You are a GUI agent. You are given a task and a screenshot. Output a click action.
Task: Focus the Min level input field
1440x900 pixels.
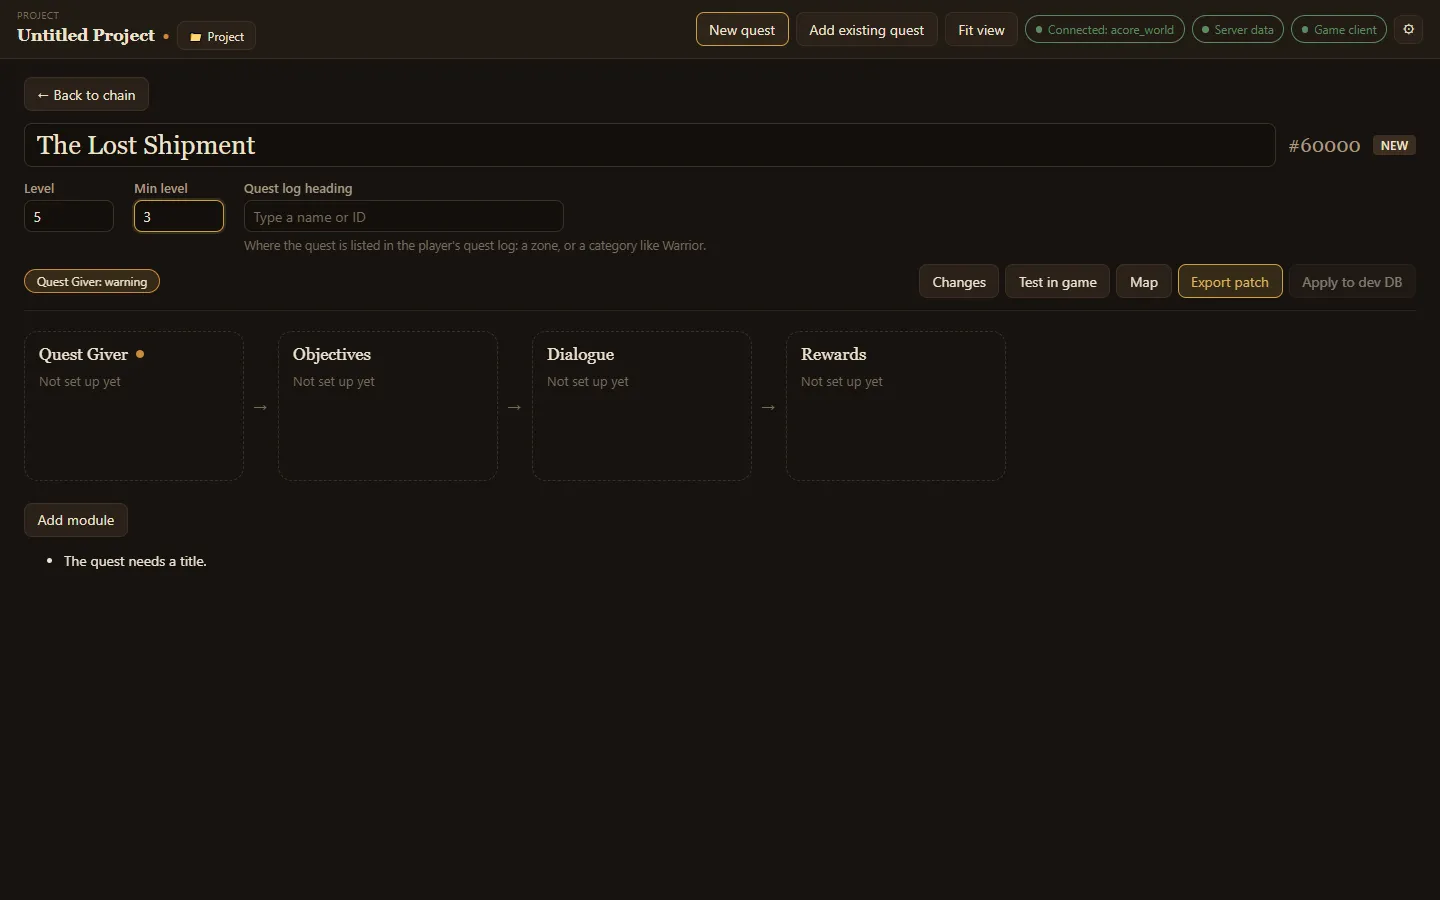pos(179,216)
